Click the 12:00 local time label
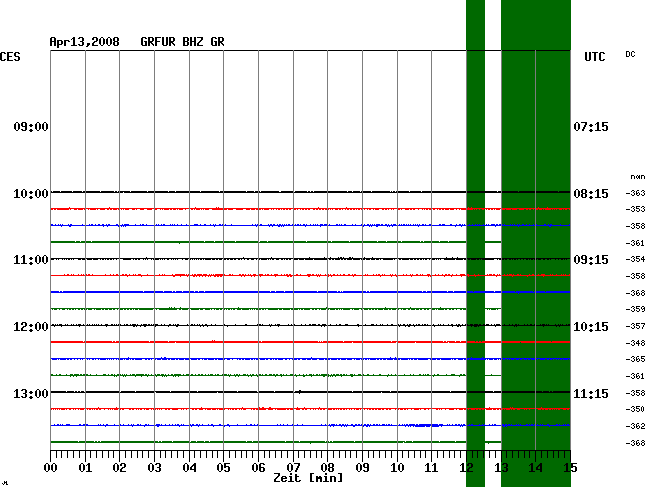The image size is (650, 494). point(31,327)
